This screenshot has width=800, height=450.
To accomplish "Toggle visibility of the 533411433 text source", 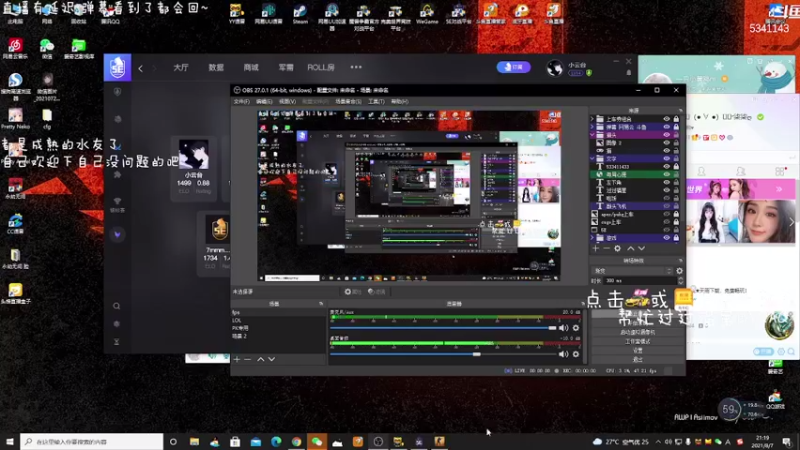I will [x=666, y=166].
